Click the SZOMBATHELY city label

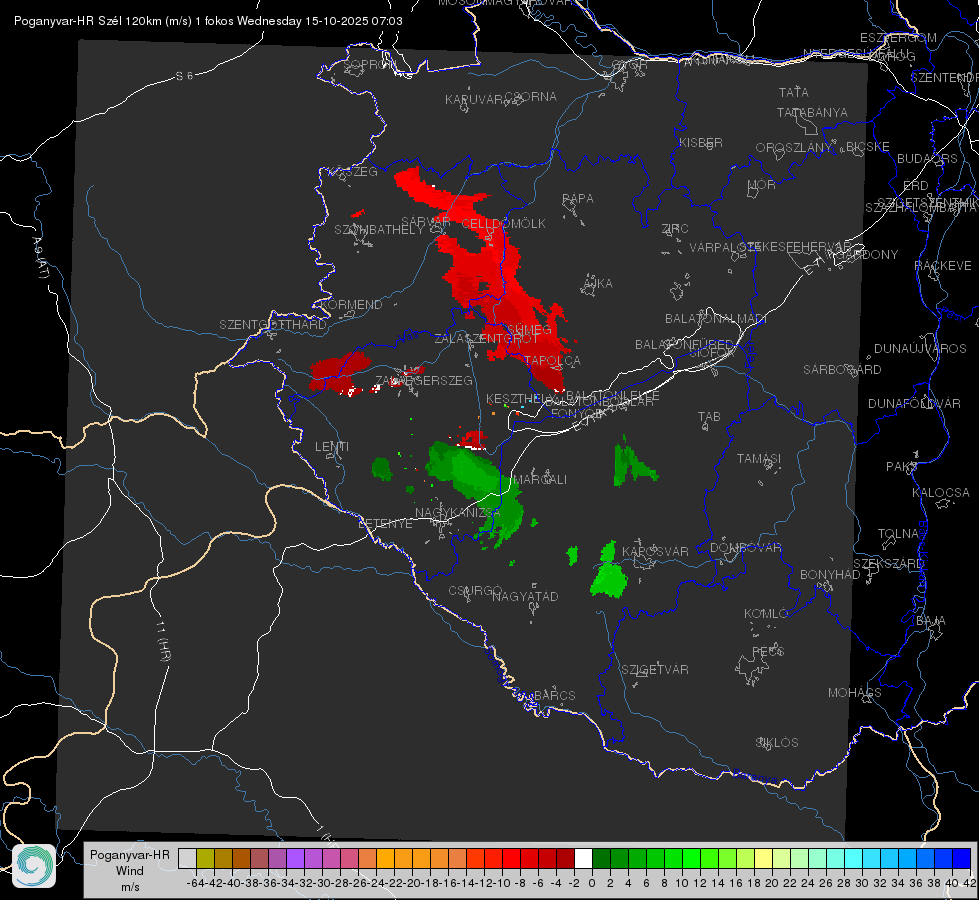tap(379, 230)
